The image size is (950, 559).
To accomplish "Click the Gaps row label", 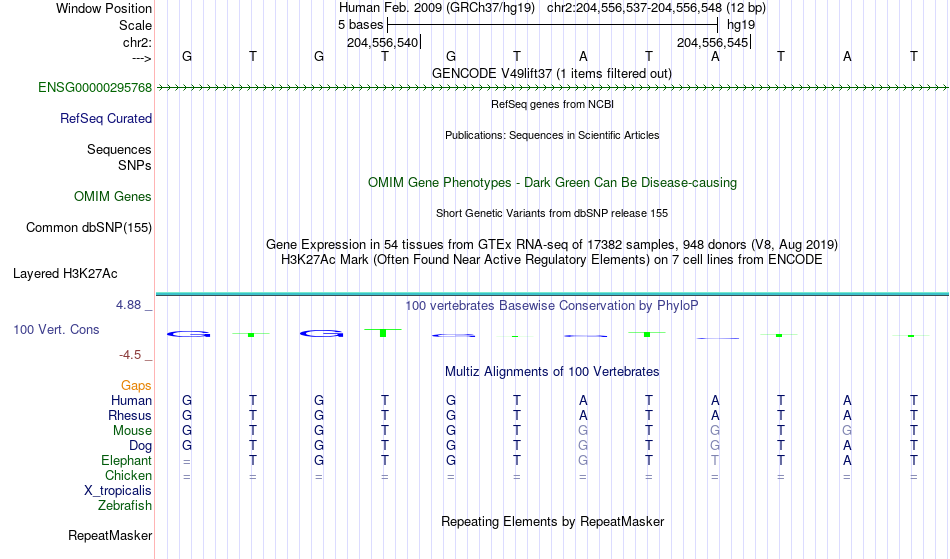I will tap(136, 386).
